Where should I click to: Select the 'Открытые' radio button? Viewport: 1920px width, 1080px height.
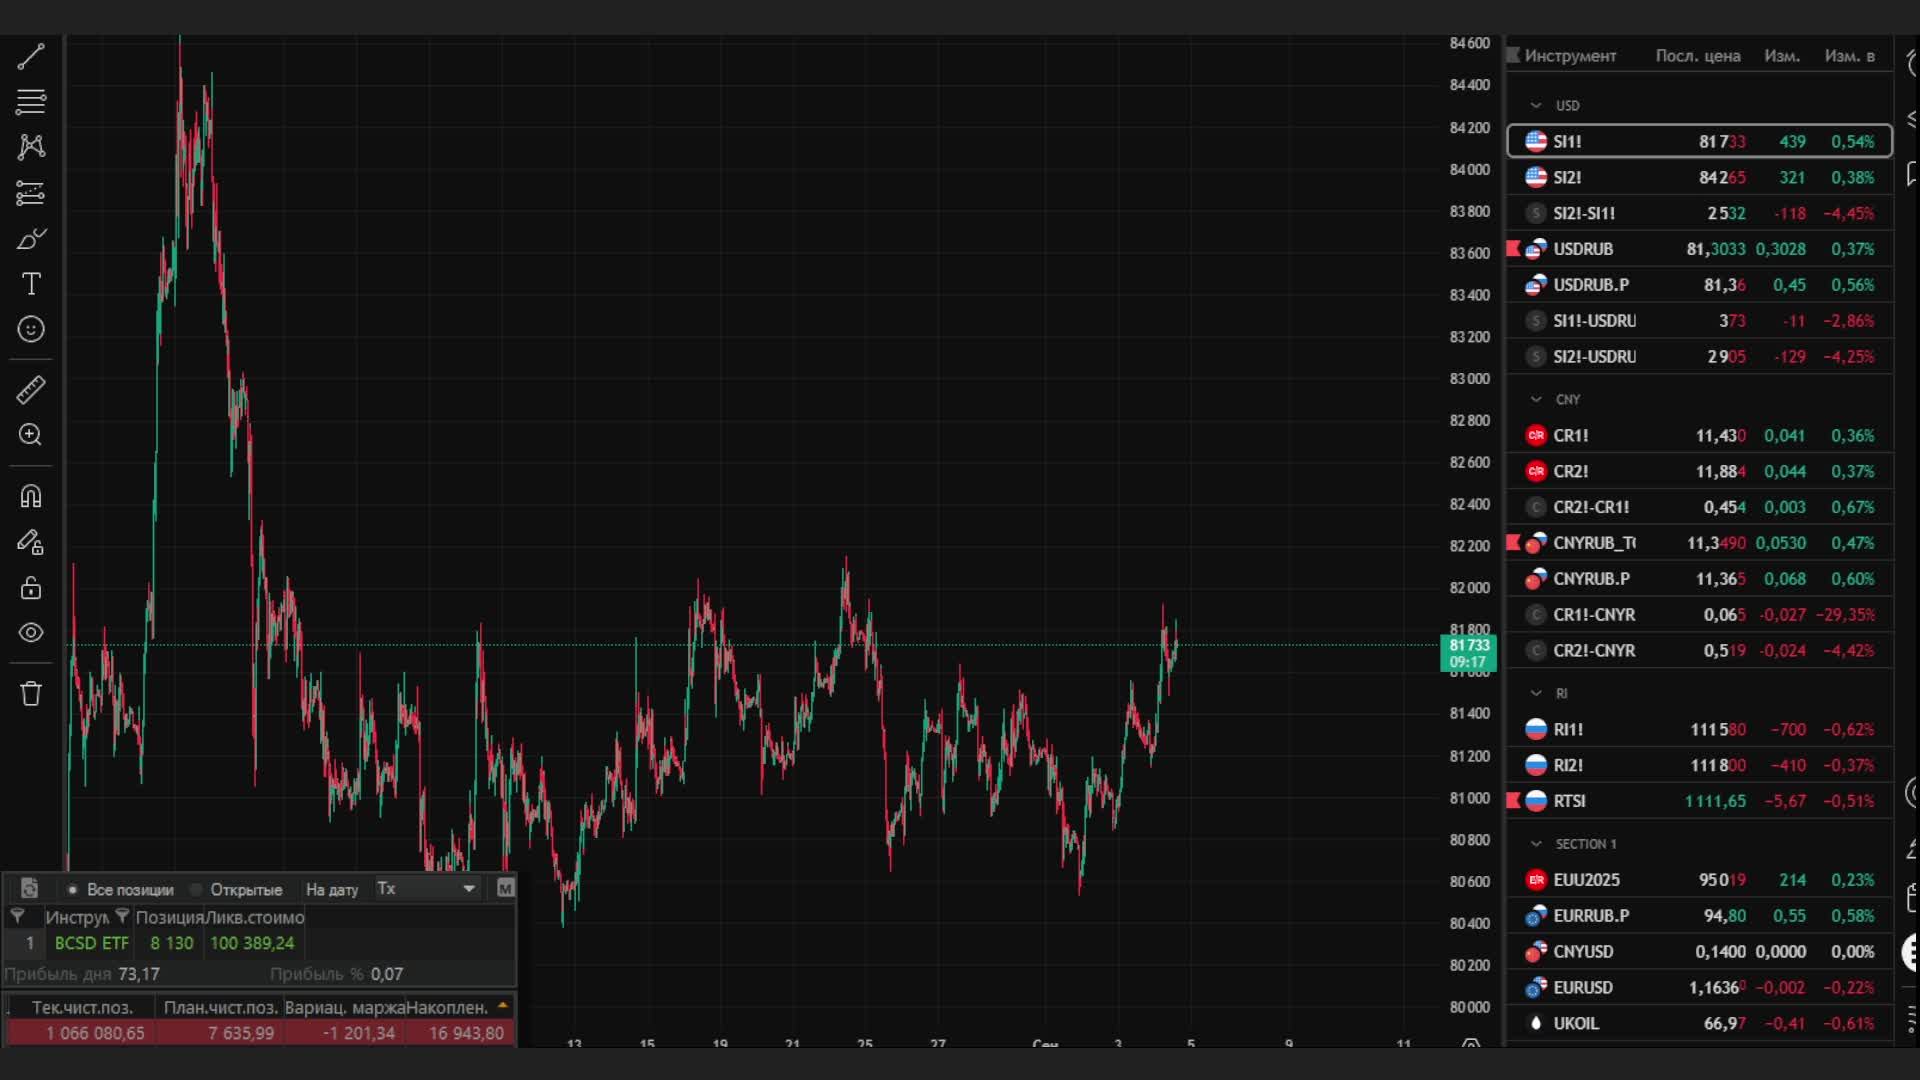pos(197,889)
